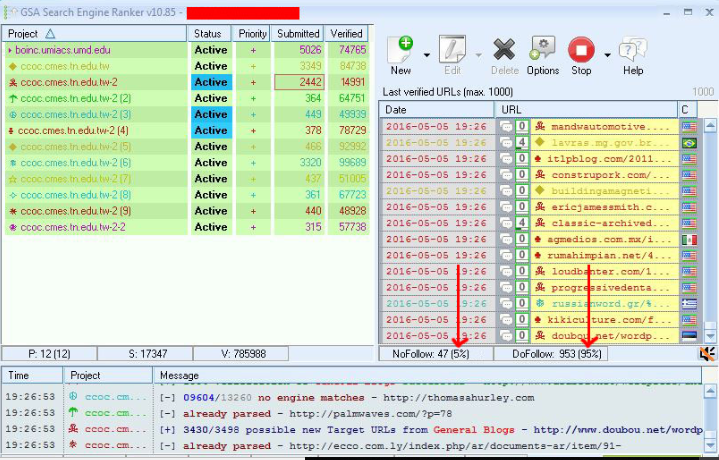Click the Delete X icon
Screen dimensions: 719x460
(x=504, y=50)
